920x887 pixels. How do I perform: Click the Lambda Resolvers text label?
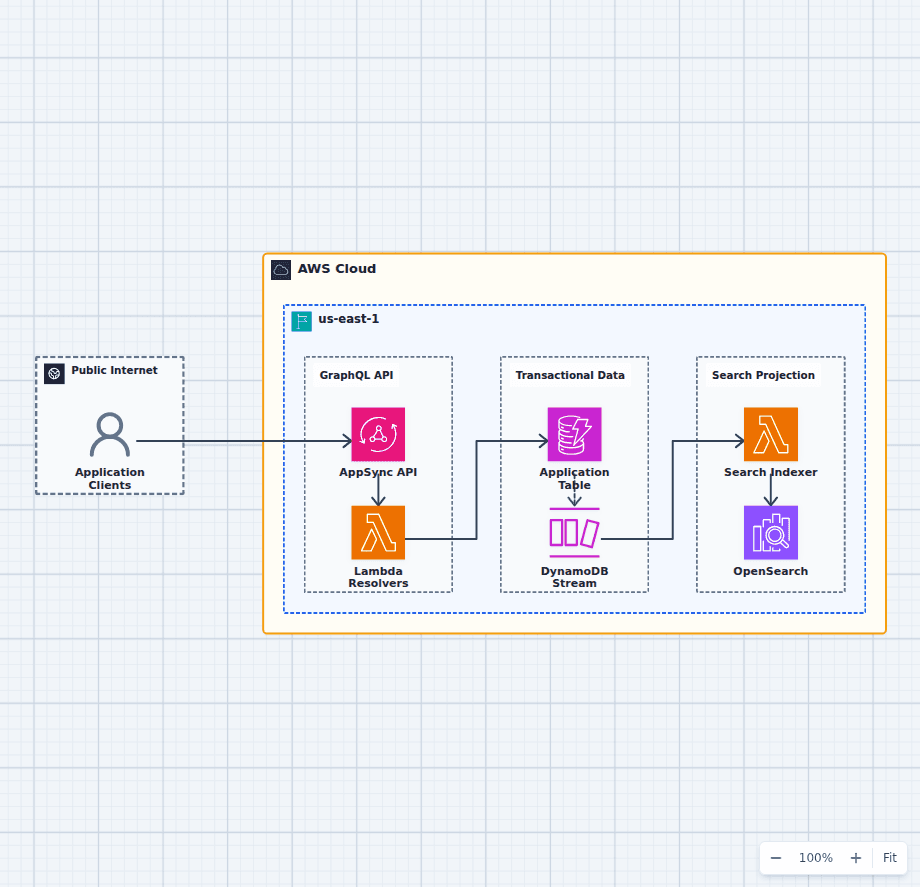click(378, 577)
